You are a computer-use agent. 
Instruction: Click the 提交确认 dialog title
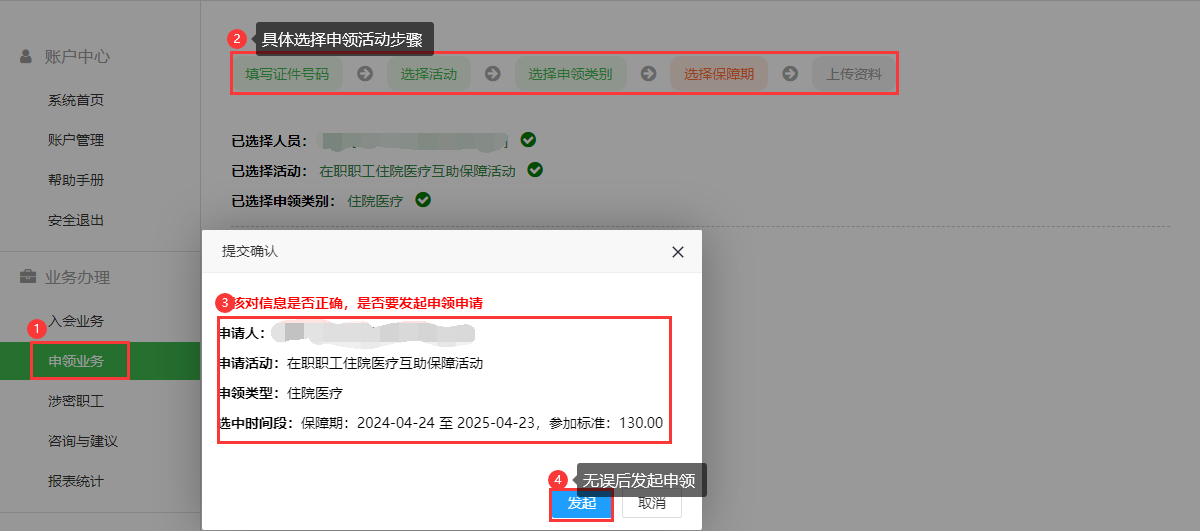tap(250, 252)
